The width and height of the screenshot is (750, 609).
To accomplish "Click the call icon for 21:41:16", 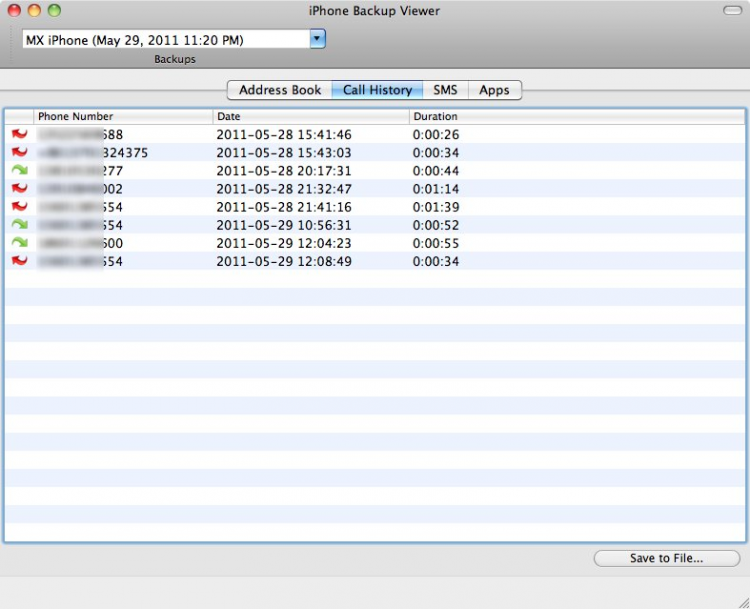I will (20, 207).
